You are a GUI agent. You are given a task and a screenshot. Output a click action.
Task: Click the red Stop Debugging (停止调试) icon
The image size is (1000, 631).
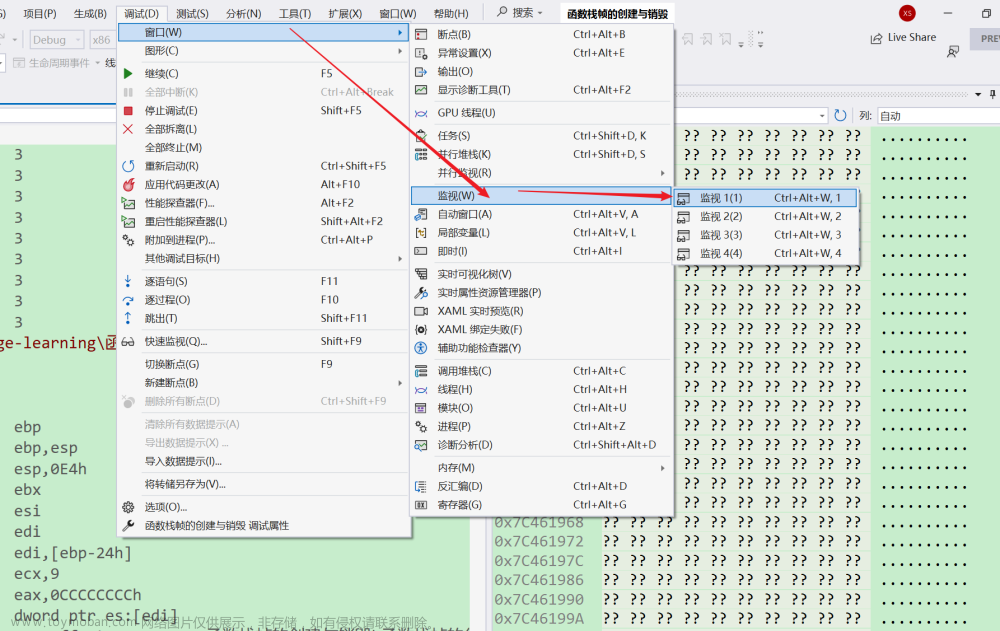click(128, 110)
